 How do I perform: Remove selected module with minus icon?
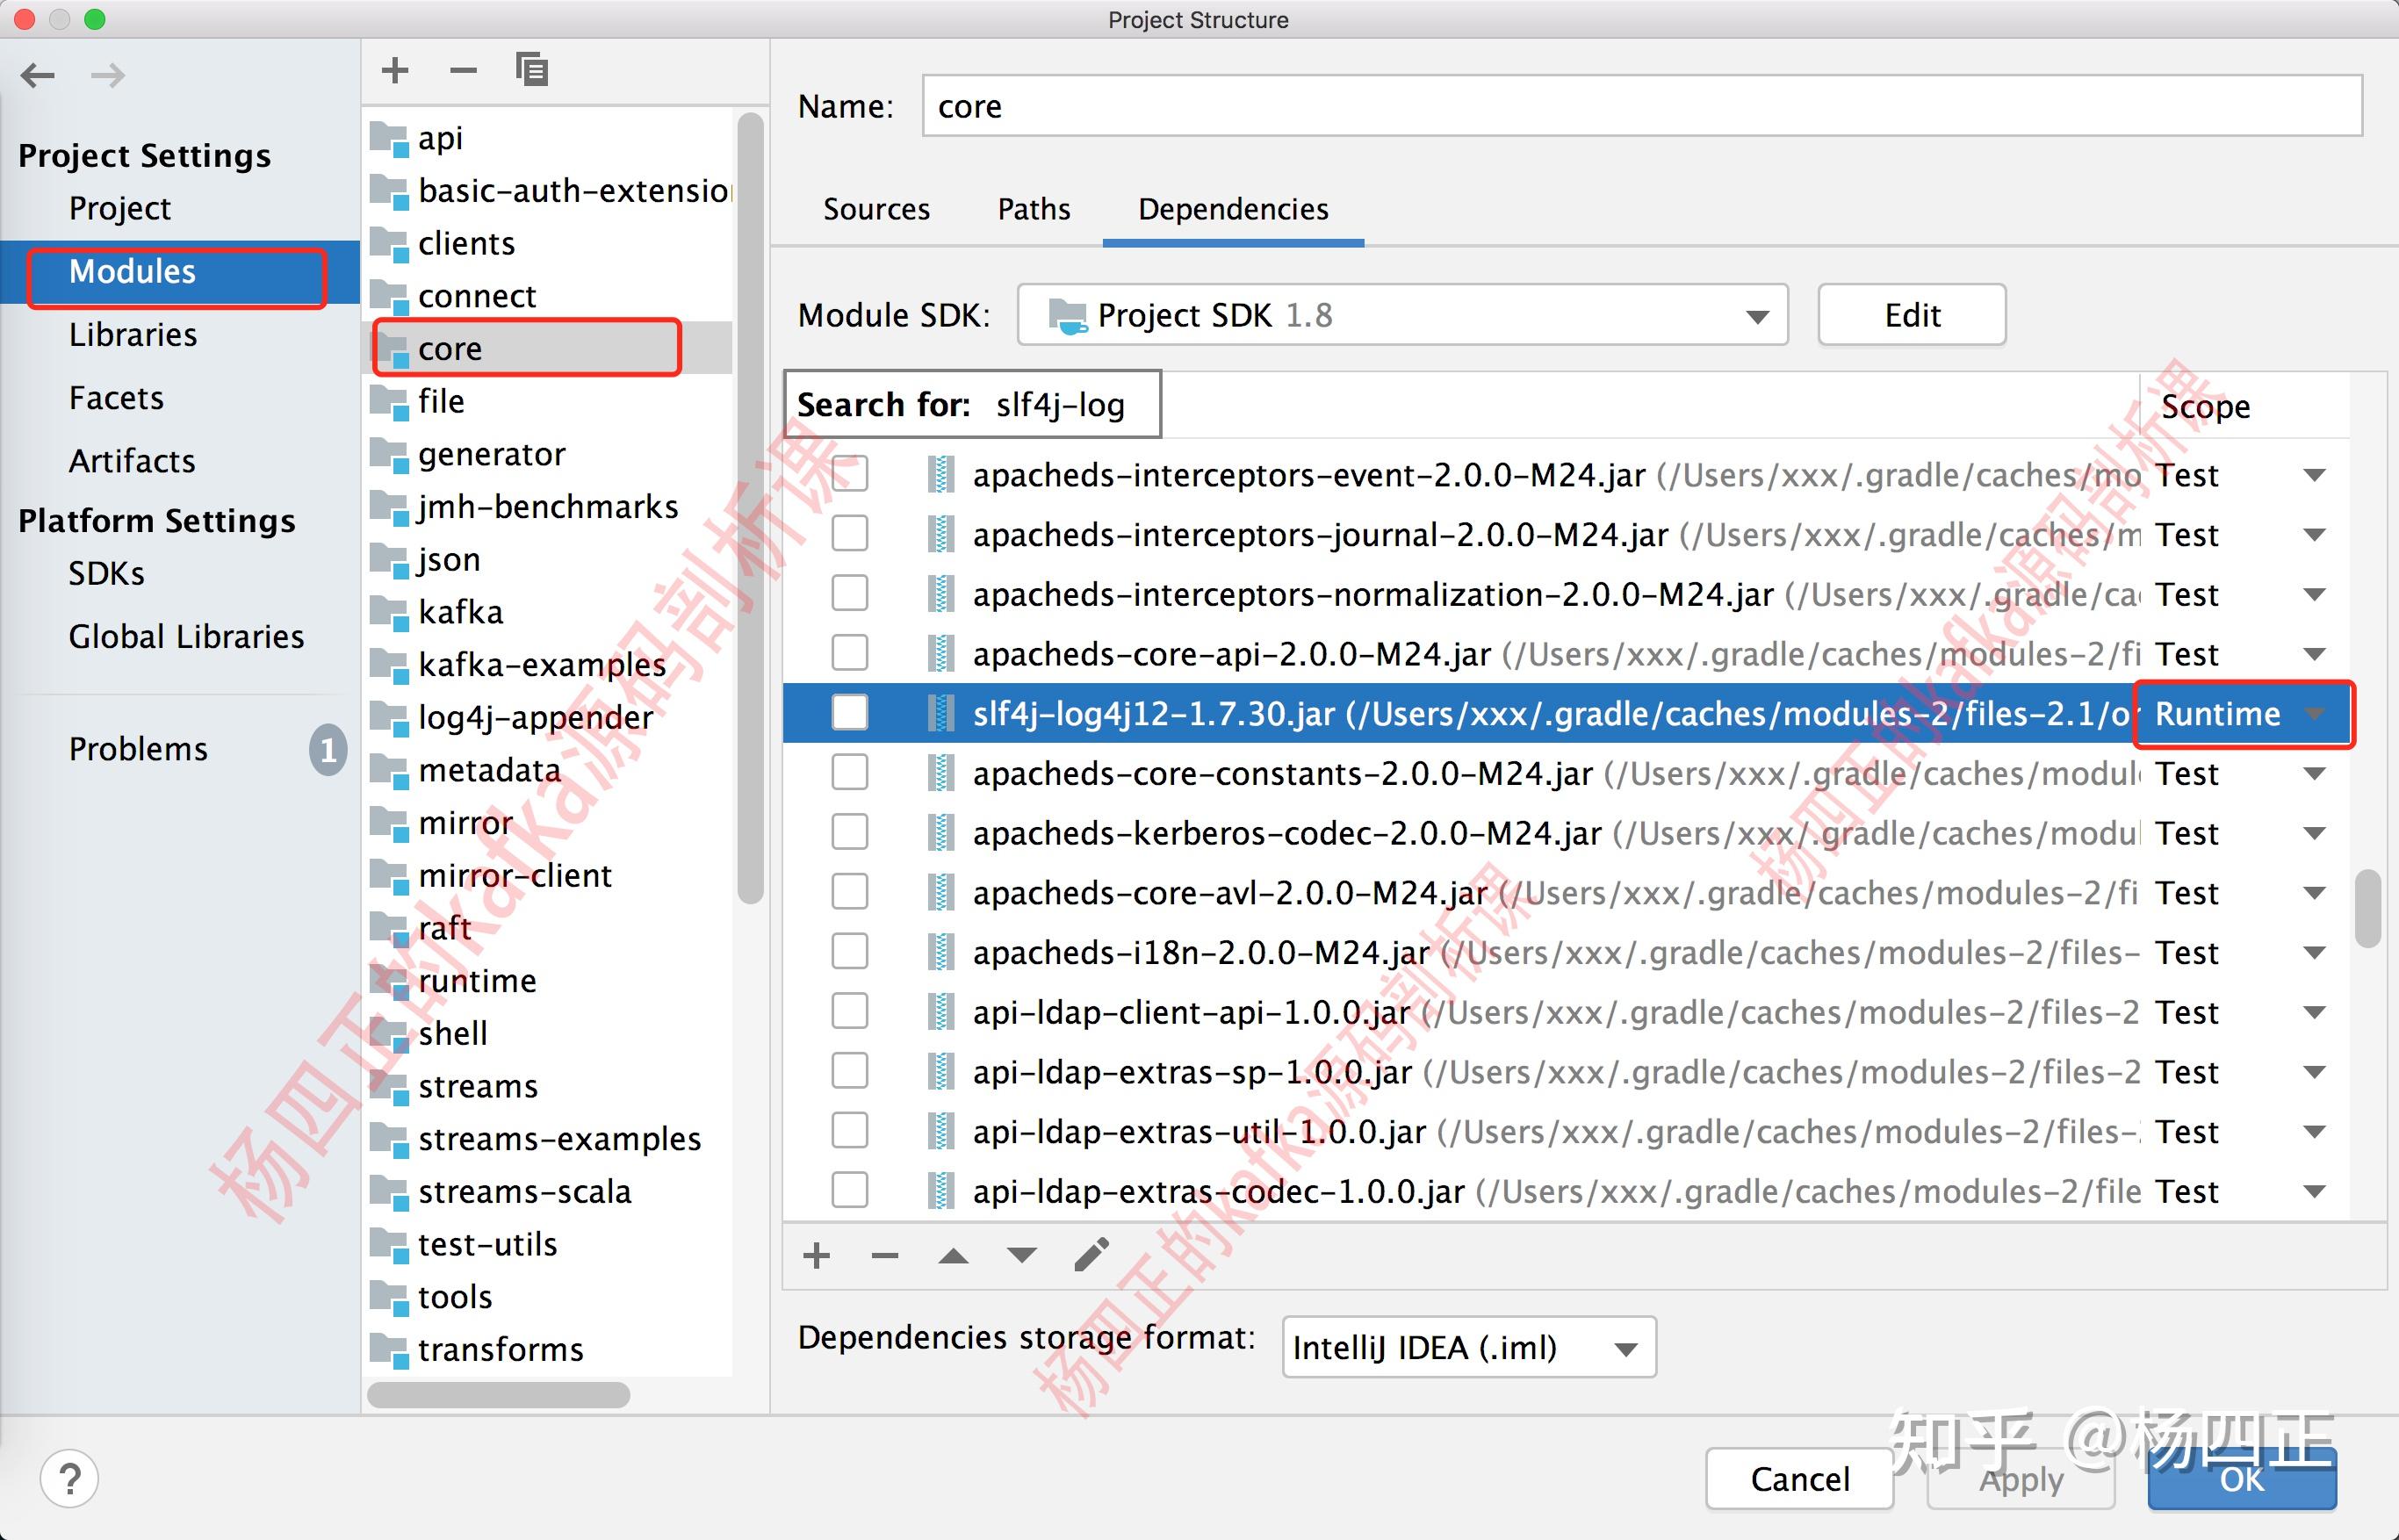point(463,70)
